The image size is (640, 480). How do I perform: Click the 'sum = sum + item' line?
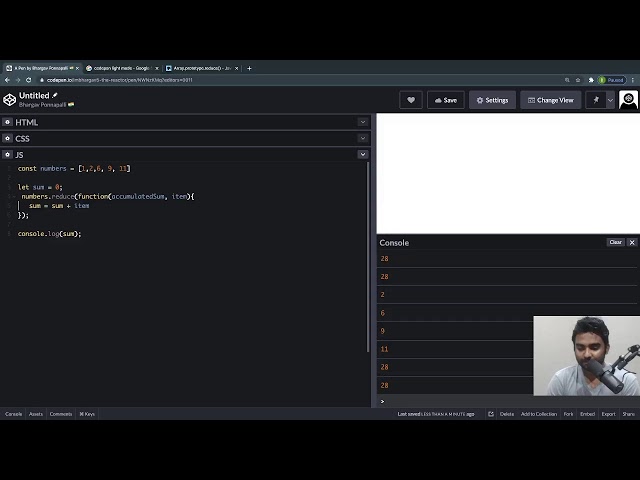59,206
